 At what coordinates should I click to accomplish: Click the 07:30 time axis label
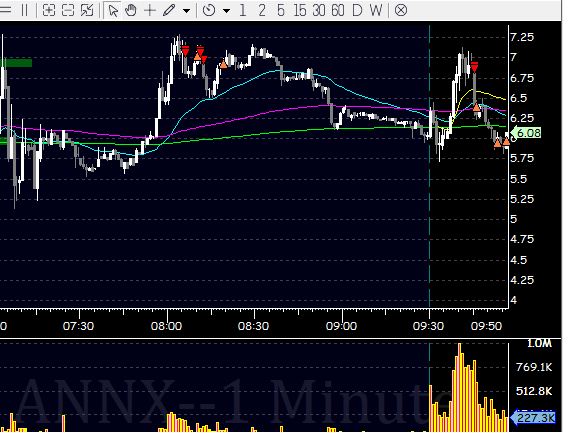[x=78, y=326]
